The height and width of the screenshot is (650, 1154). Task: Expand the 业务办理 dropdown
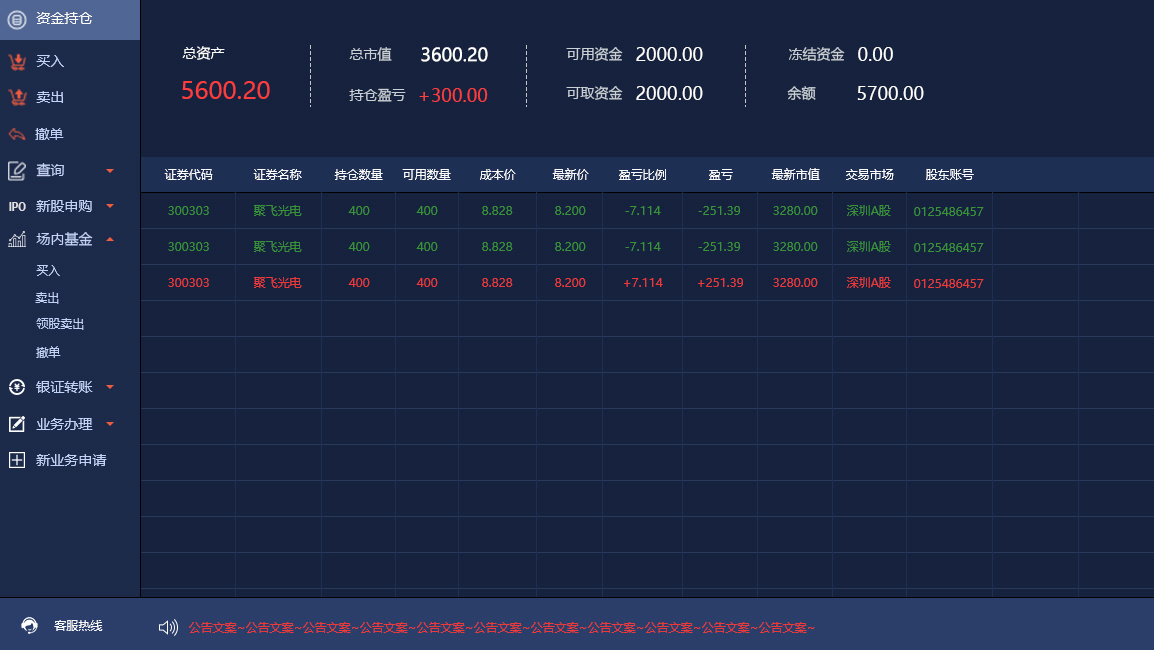pos(110,424)
